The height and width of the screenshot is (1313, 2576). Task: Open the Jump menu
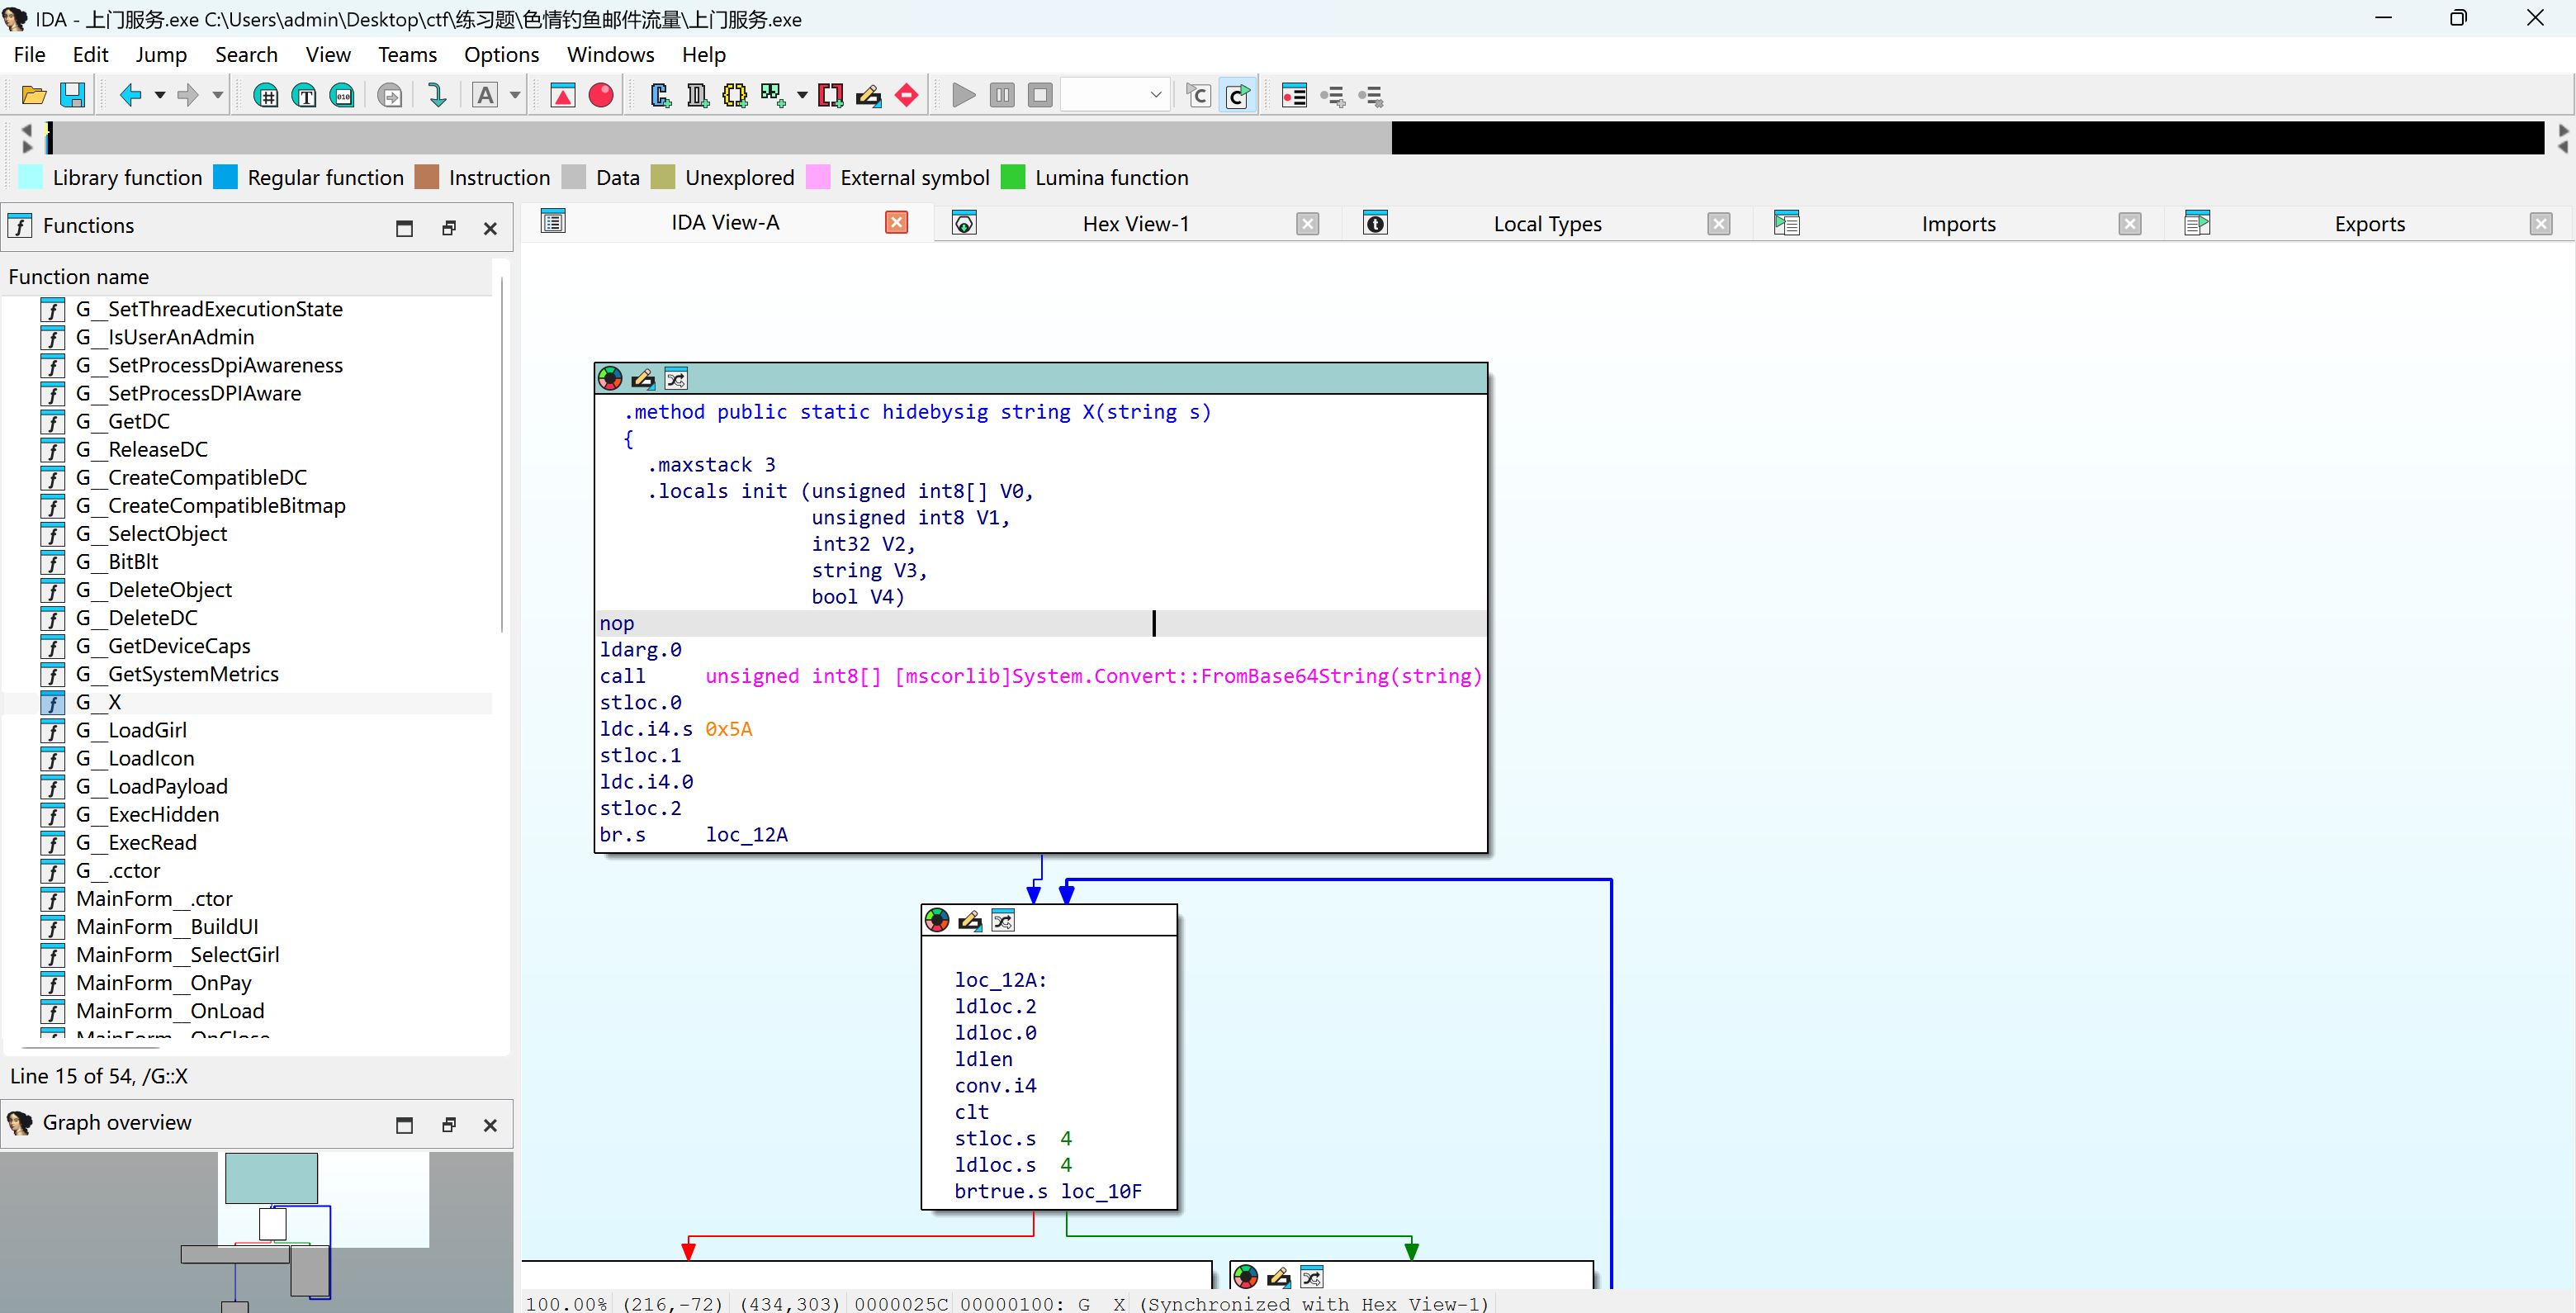point(161,55)
